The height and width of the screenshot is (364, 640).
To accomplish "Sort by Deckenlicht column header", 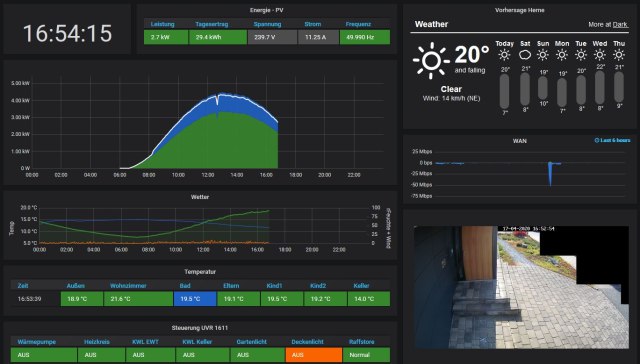I will coord(307,342).
